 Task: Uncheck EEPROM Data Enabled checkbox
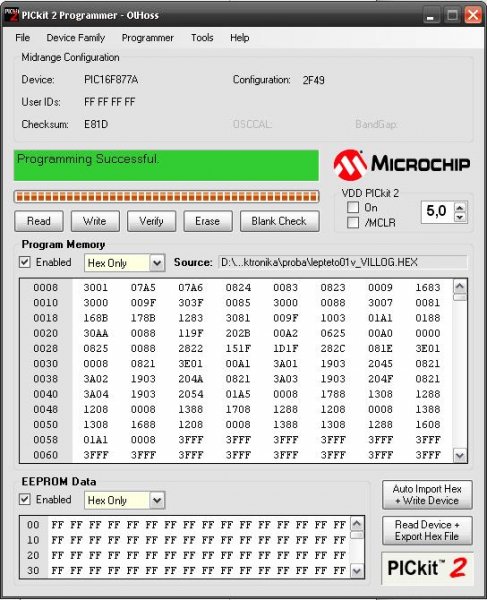(x=25, y=499)
